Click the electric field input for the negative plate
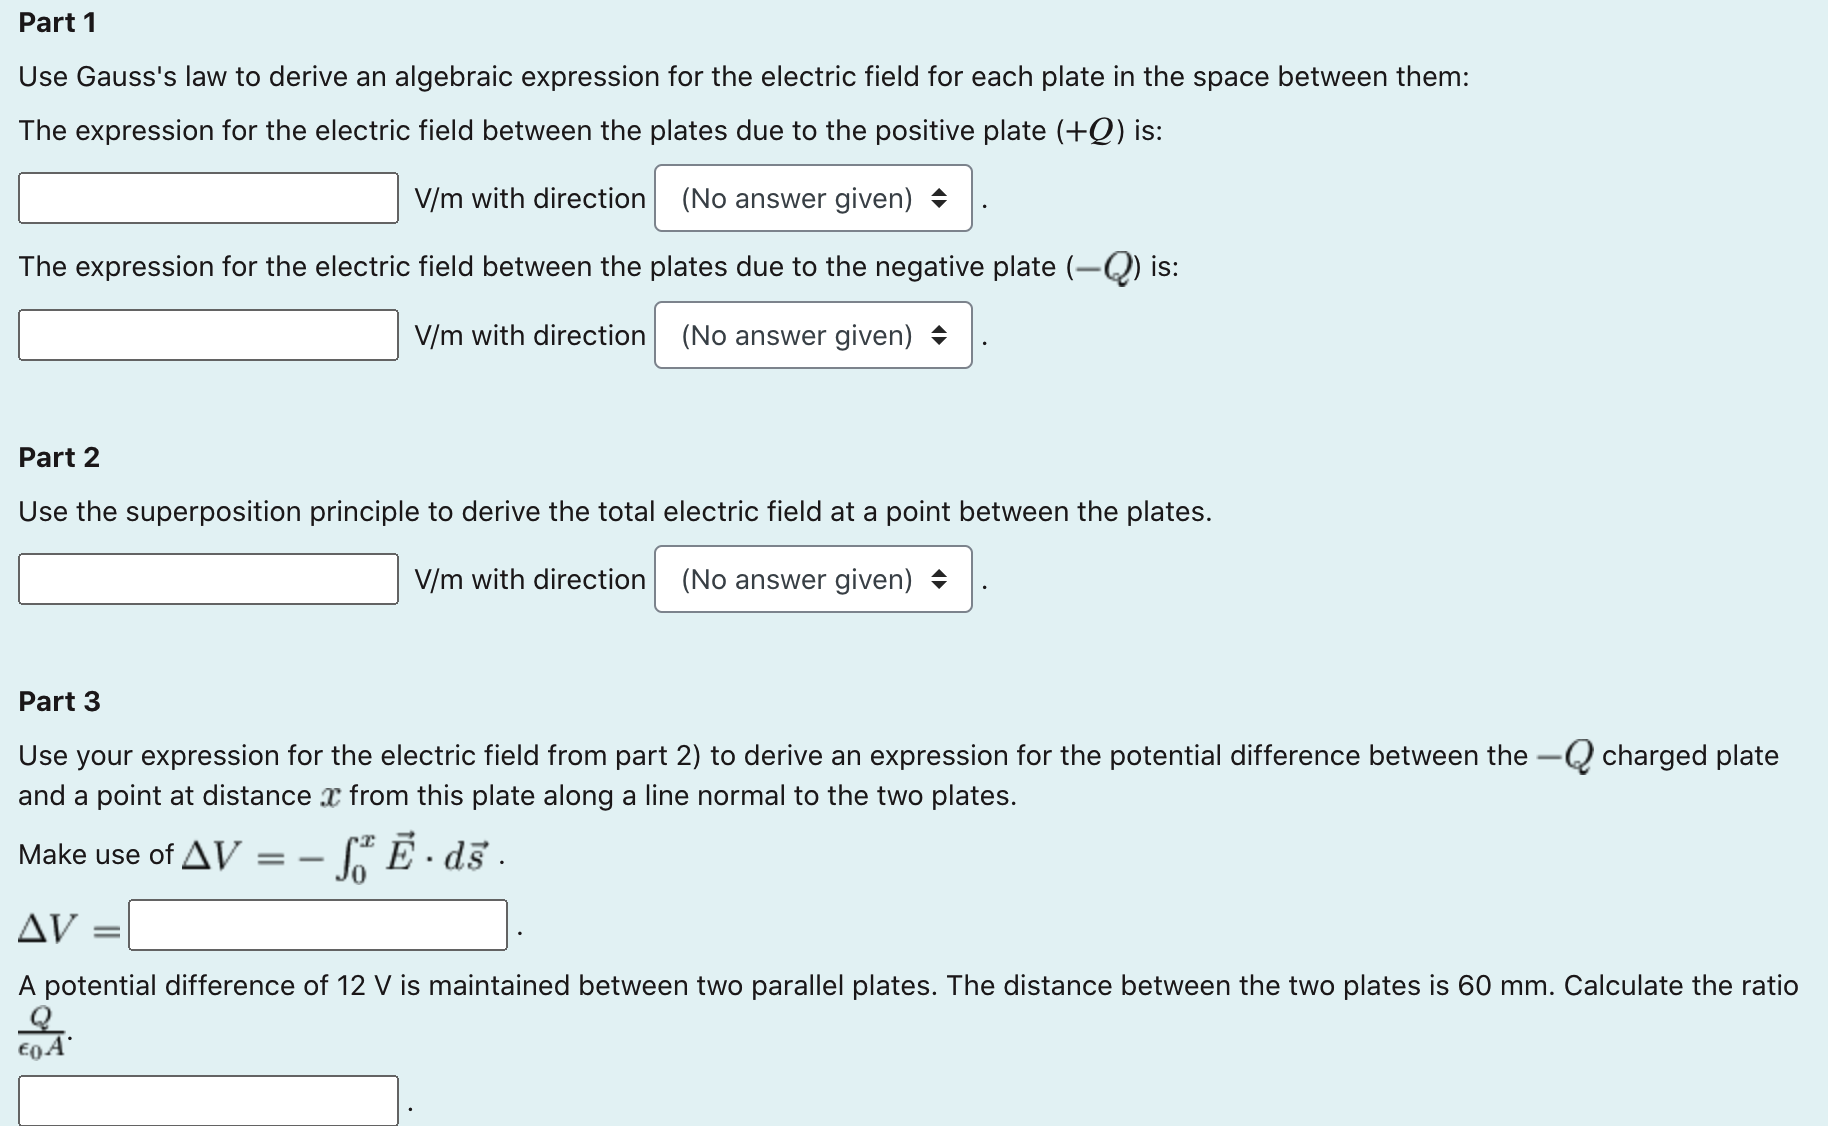1828x1126 pixels. tap(207, 335)
